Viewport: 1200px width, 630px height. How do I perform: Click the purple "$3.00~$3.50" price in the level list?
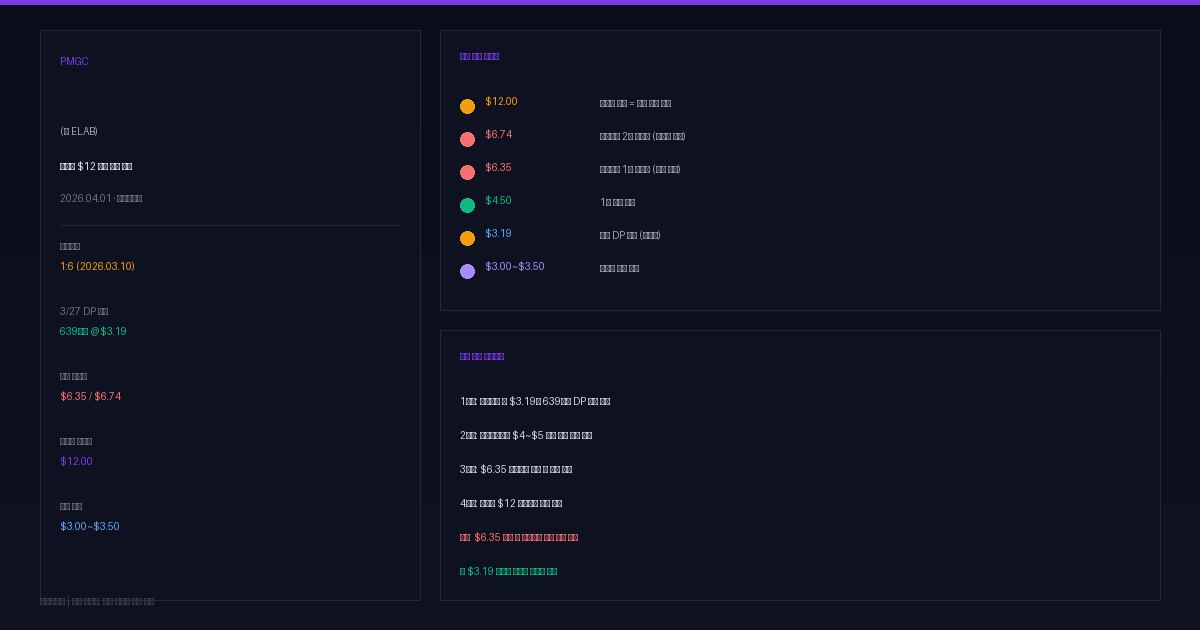pos(515,267)
